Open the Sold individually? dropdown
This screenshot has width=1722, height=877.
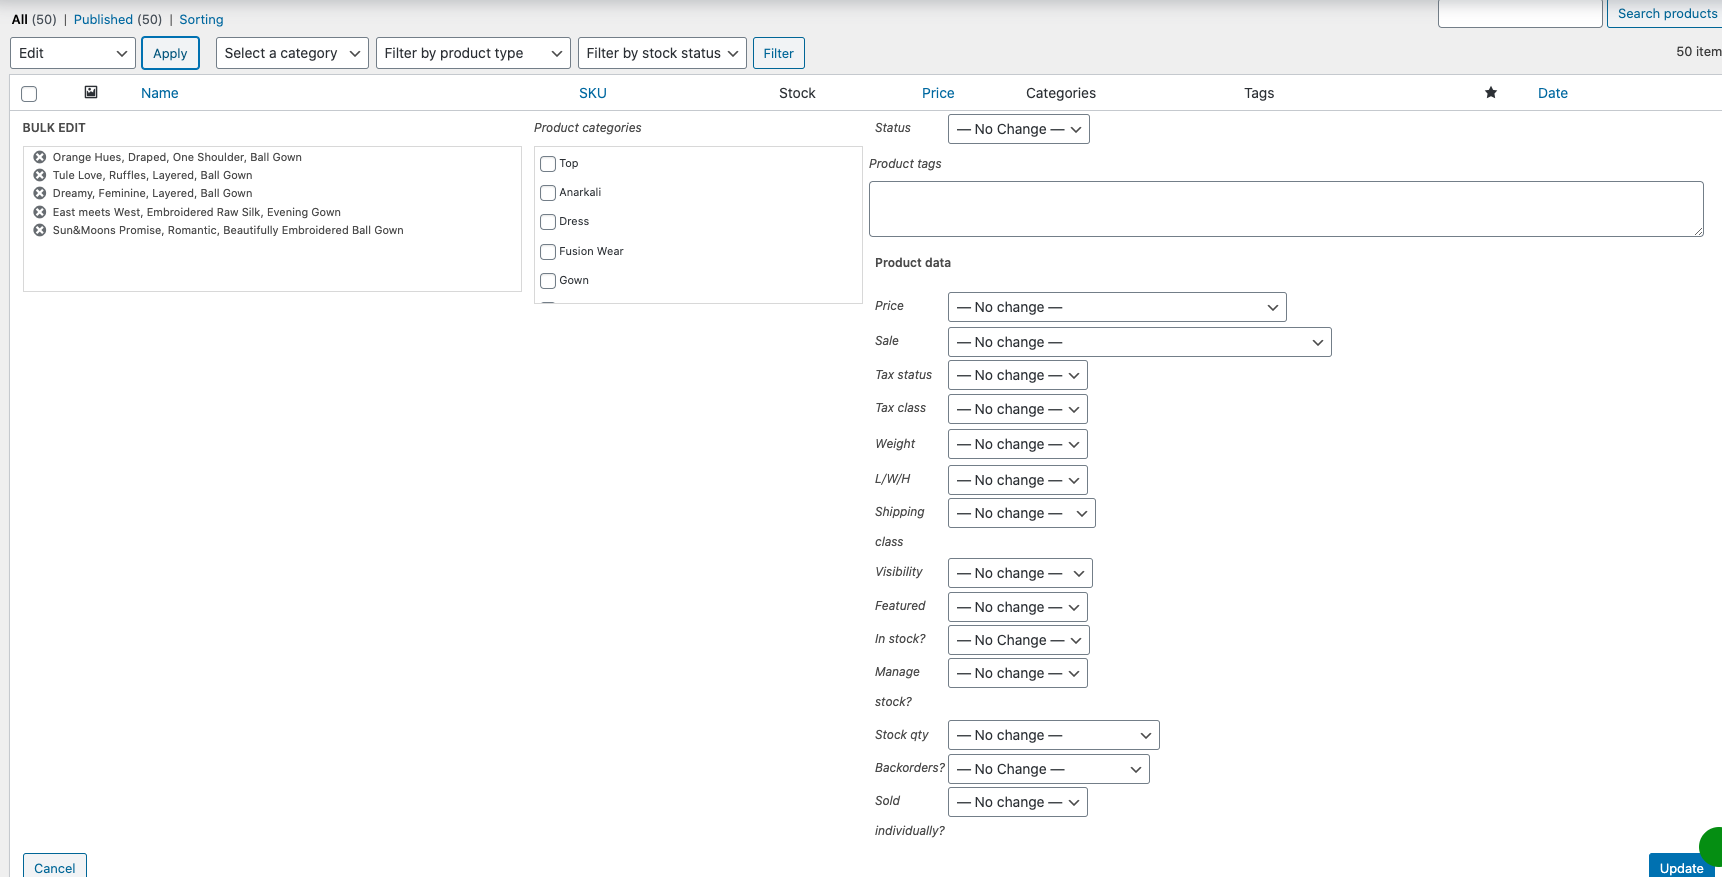1018,802
